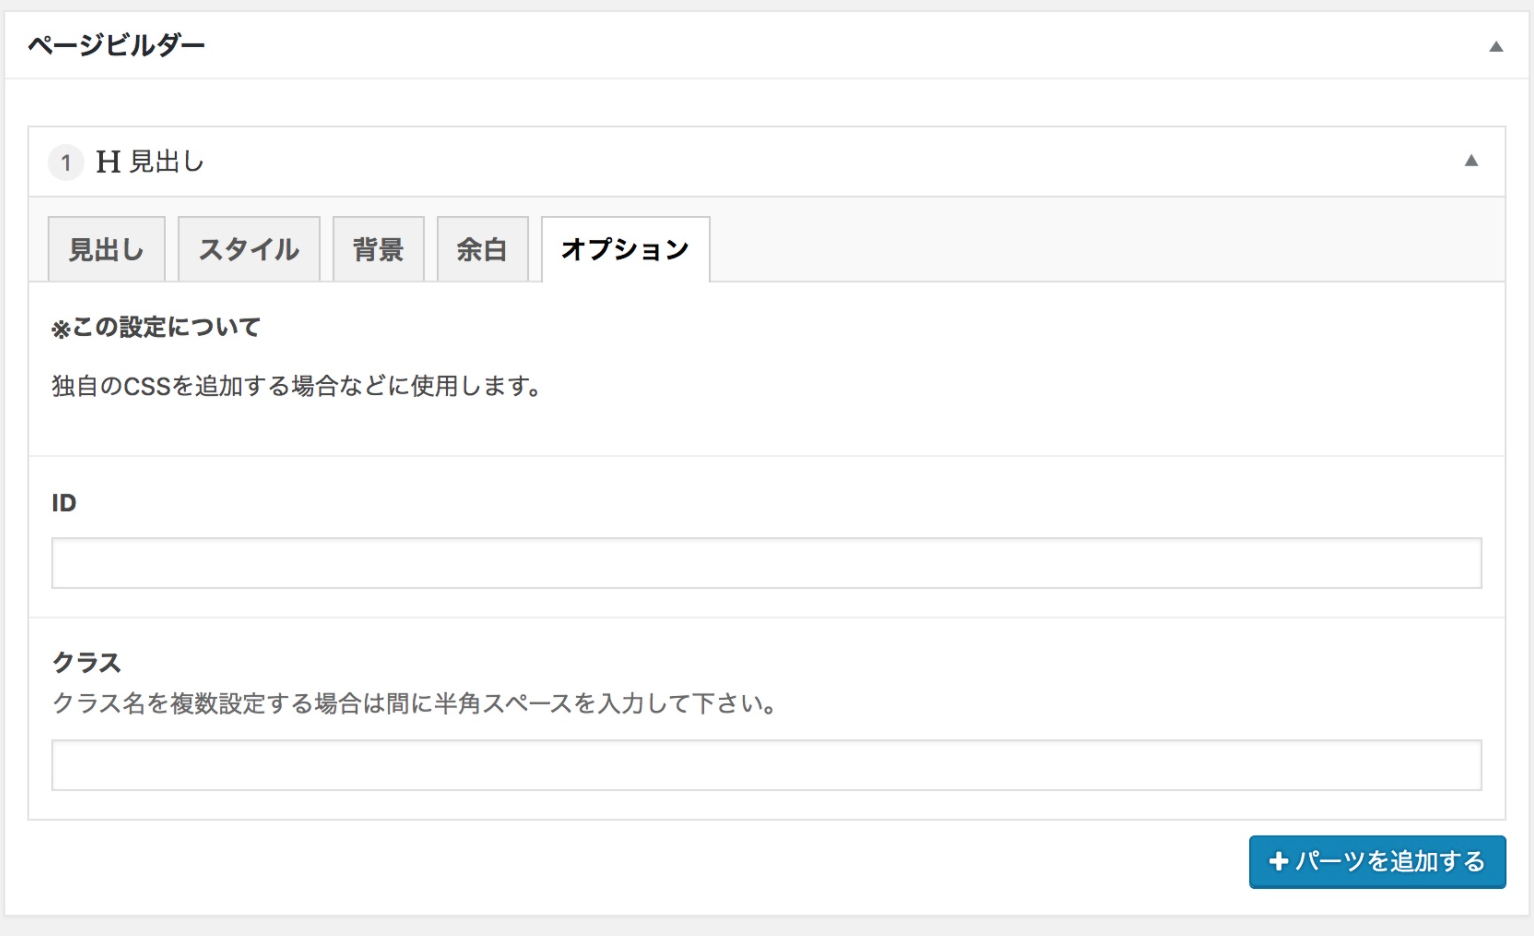Click the ページビルダー panel title

coord(116,45)
